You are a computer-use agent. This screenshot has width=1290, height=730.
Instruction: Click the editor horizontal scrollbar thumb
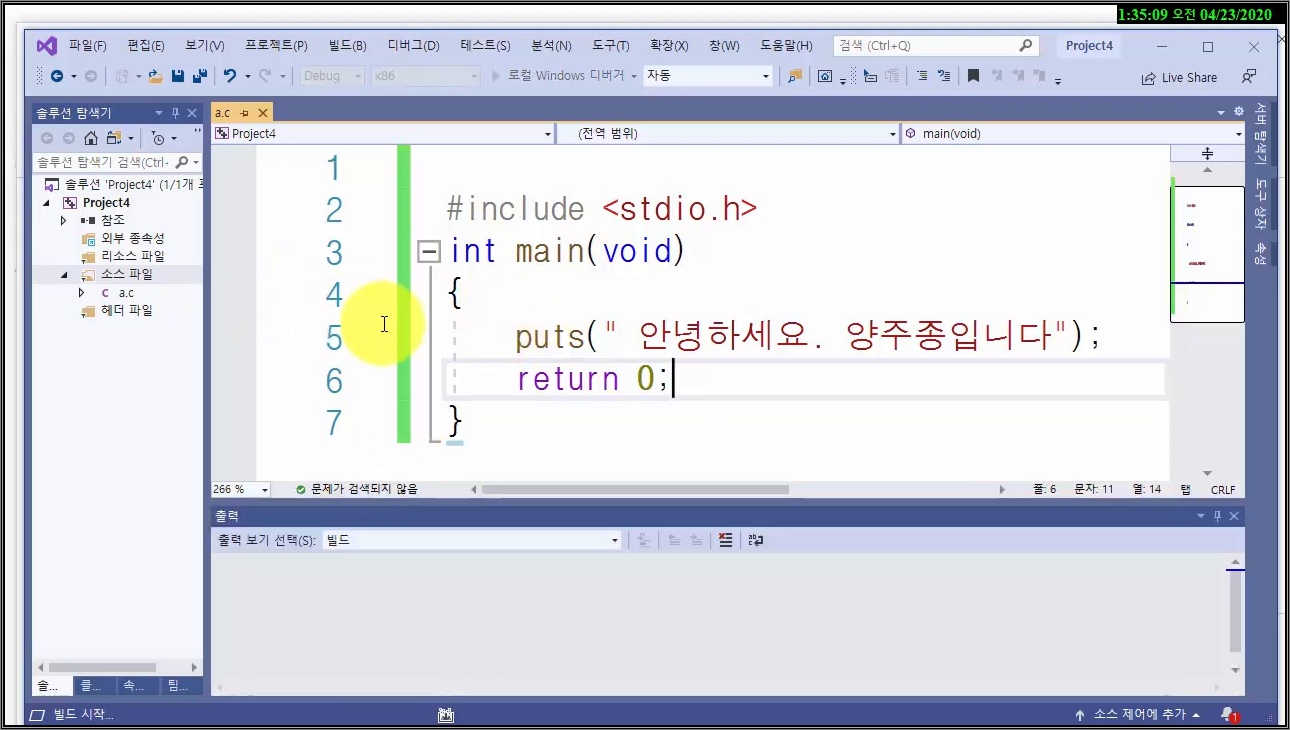[635, 490]
